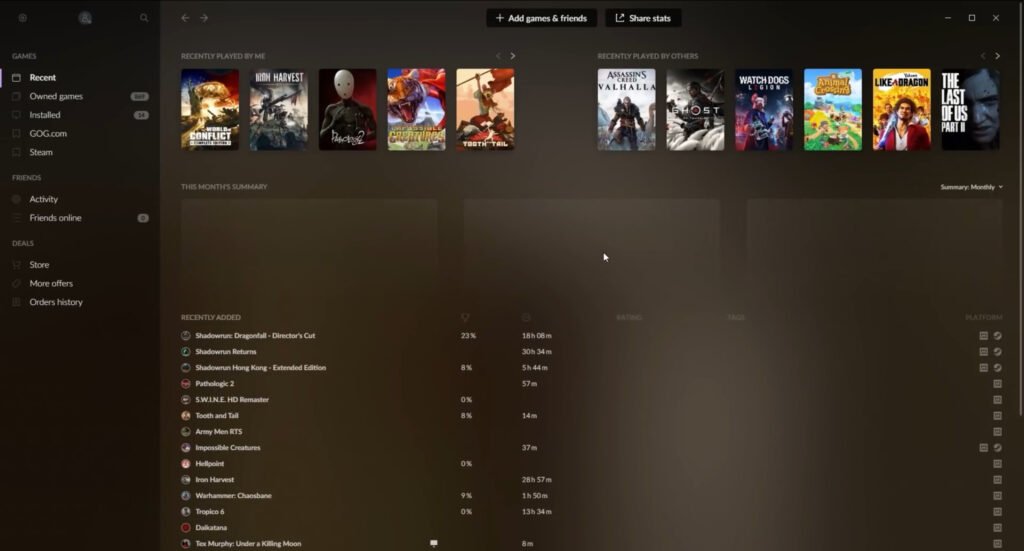Select Warhammer: Chaosbane row
The height and width of the screenshot is (551, 1024).
[x=592, y=496]
